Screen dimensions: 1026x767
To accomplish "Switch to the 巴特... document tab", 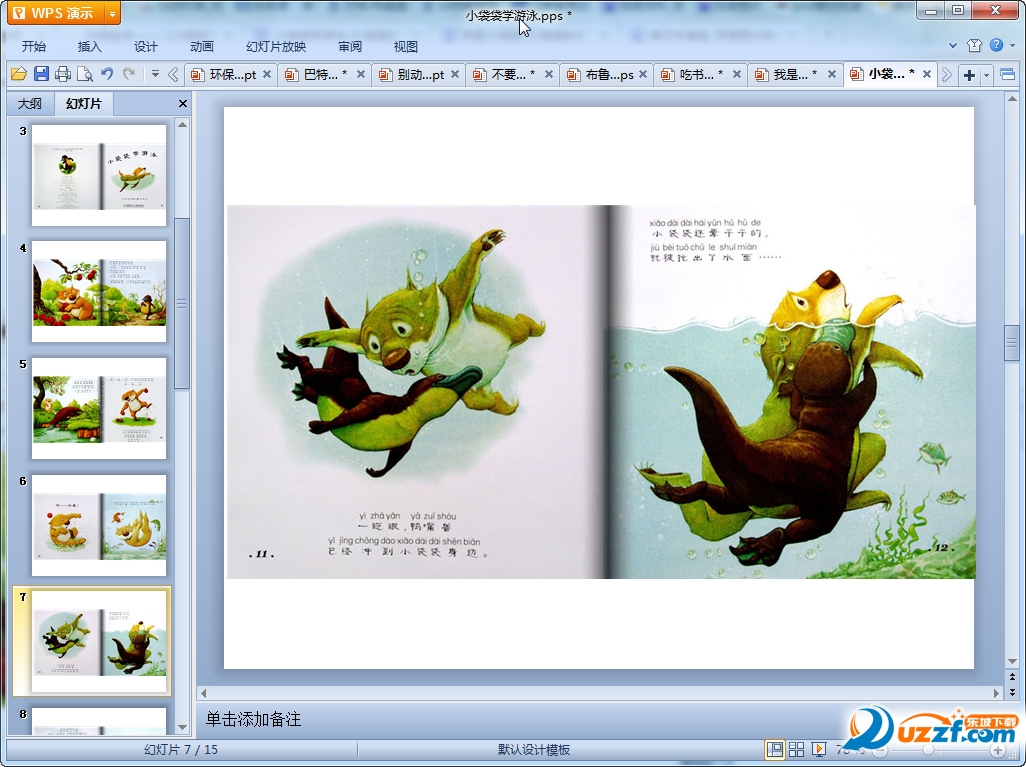I will click(319, 75).
